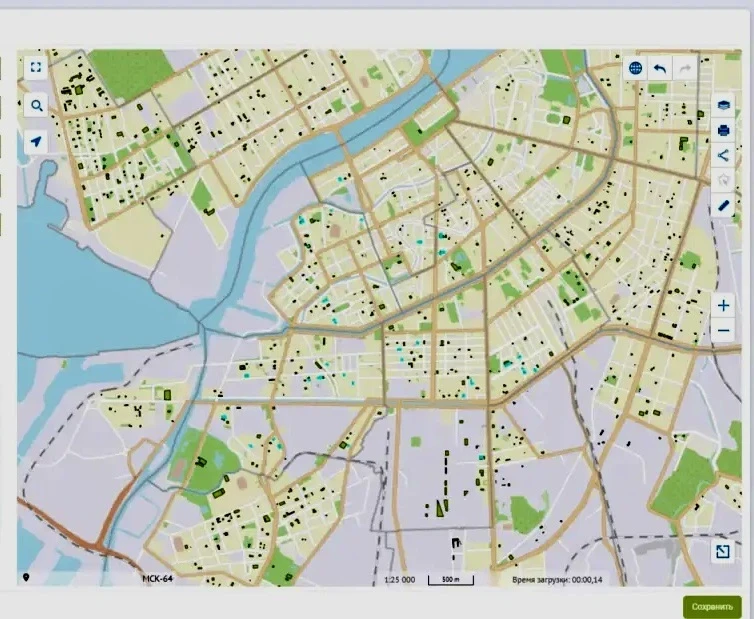Click the МСК-64 coordinate system label
The height and width of the screenshot is (619, 754).
coord(157,579)
